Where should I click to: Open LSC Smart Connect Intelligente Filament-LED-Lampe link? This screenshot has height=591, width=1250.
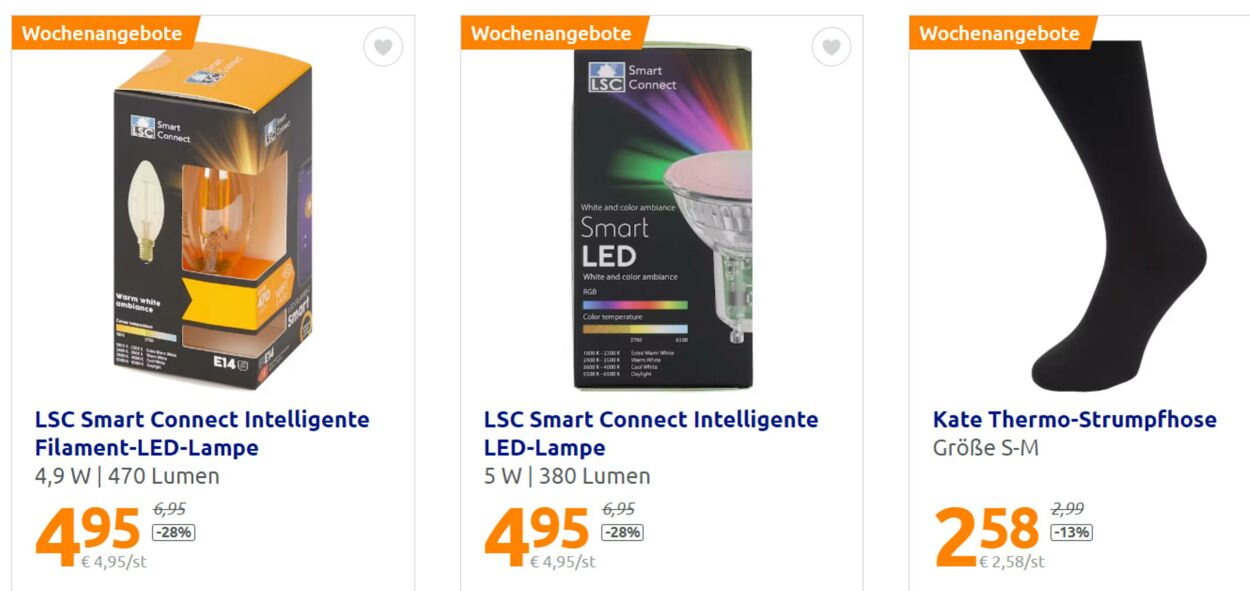[x=202, y=433]
